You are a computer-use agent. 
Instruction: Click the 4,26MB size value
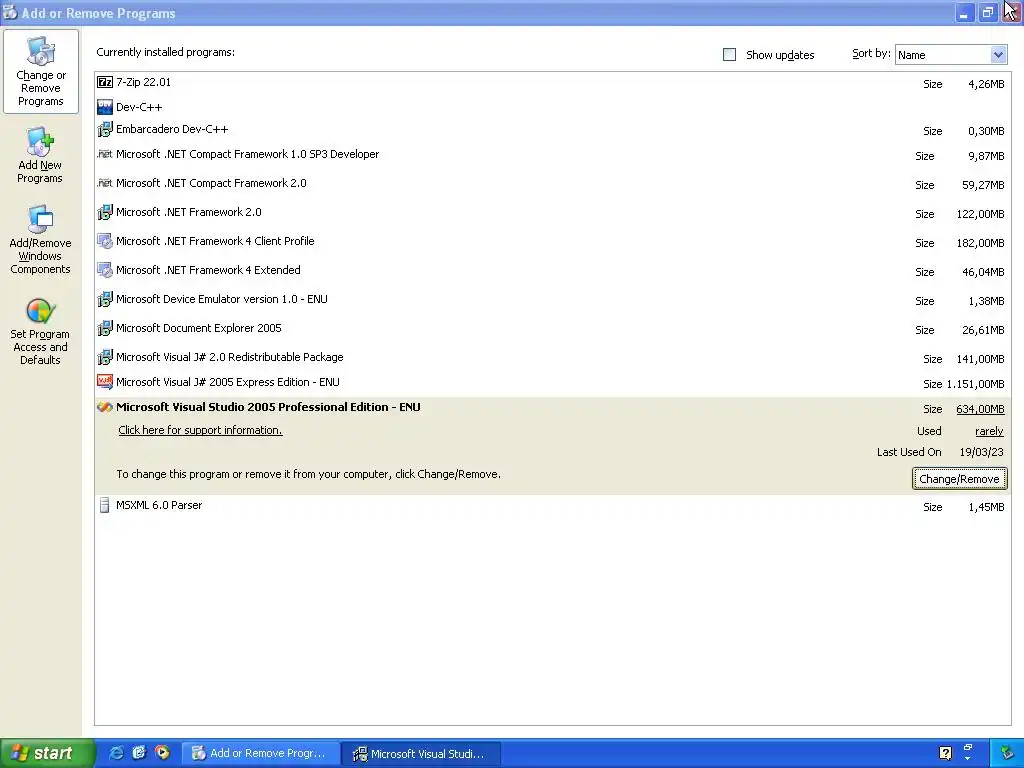tap(986, 84)
